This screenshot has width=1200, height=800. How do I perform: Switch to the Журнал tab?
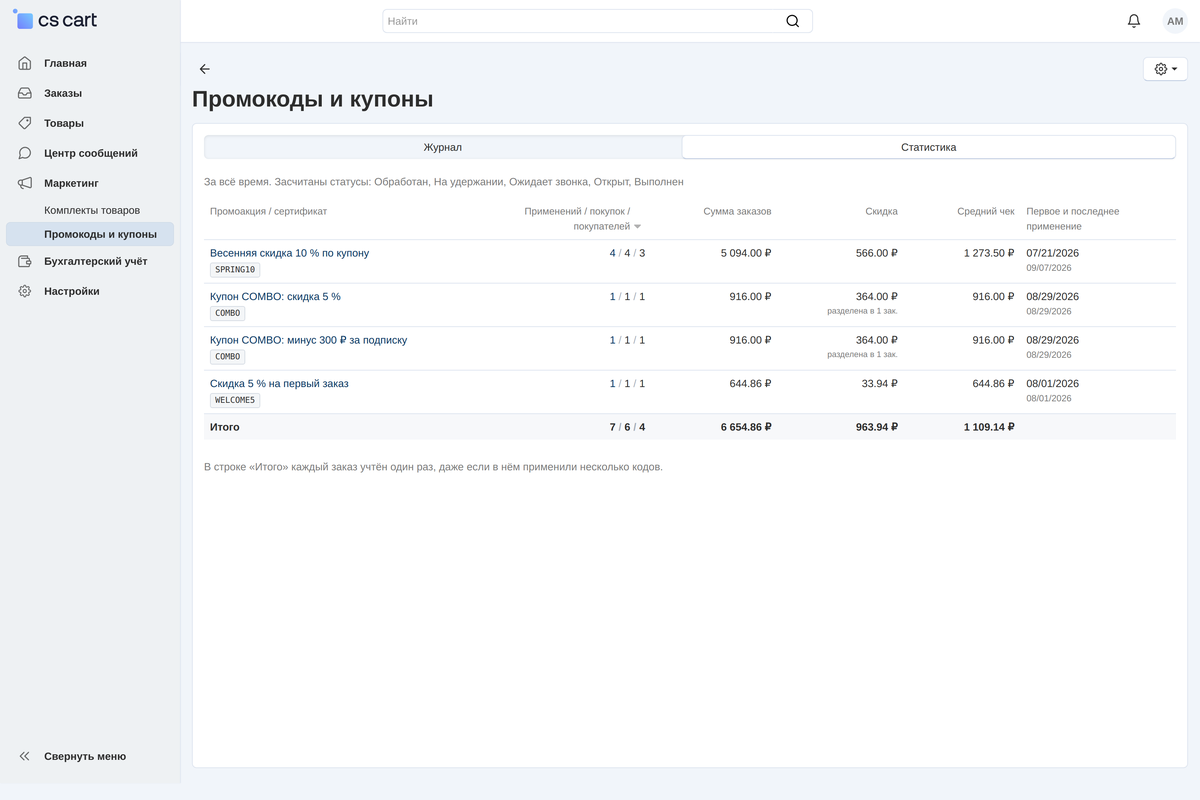click(x=443, y=147)
